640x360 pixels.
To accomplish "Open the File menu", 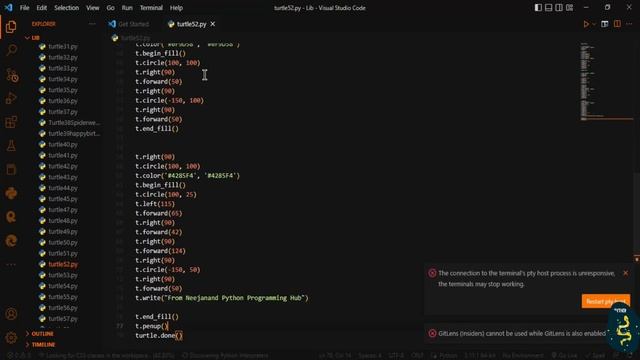I will 24,8.
